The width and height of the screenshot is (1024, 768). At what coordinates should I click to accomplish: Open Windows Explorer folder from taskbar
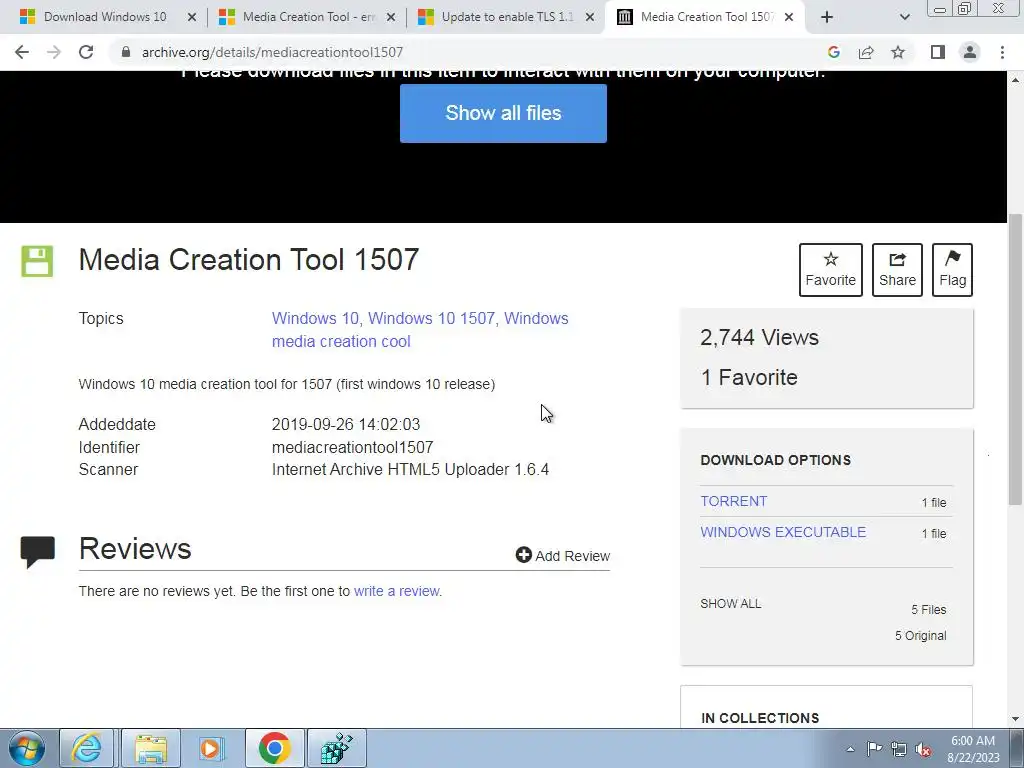click(150, 748)
